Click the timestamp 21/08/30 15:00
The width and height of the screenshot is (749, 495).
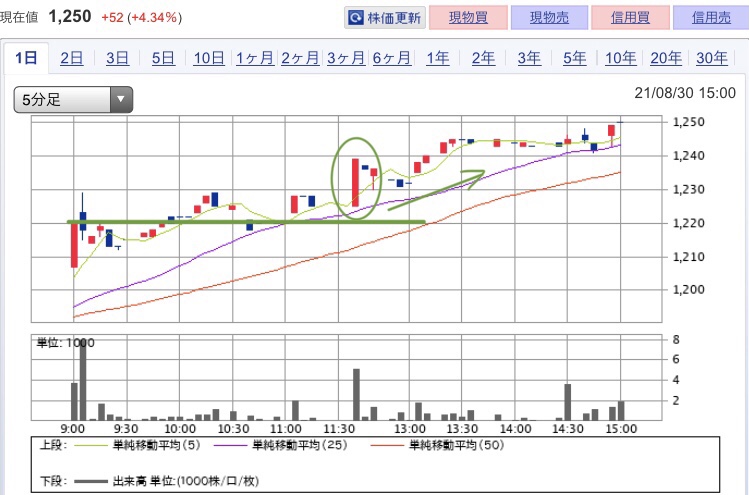[x=685, y=93]
